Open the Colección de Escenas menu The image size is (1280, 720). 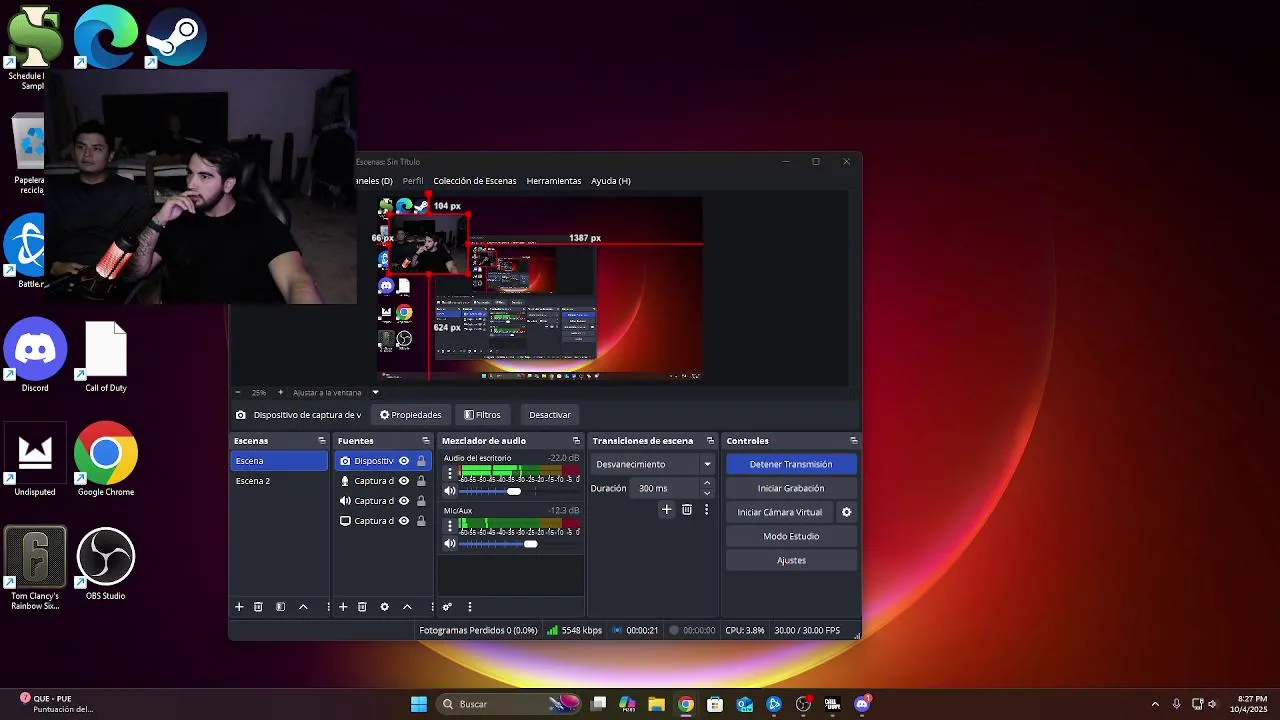click(475, 181)
